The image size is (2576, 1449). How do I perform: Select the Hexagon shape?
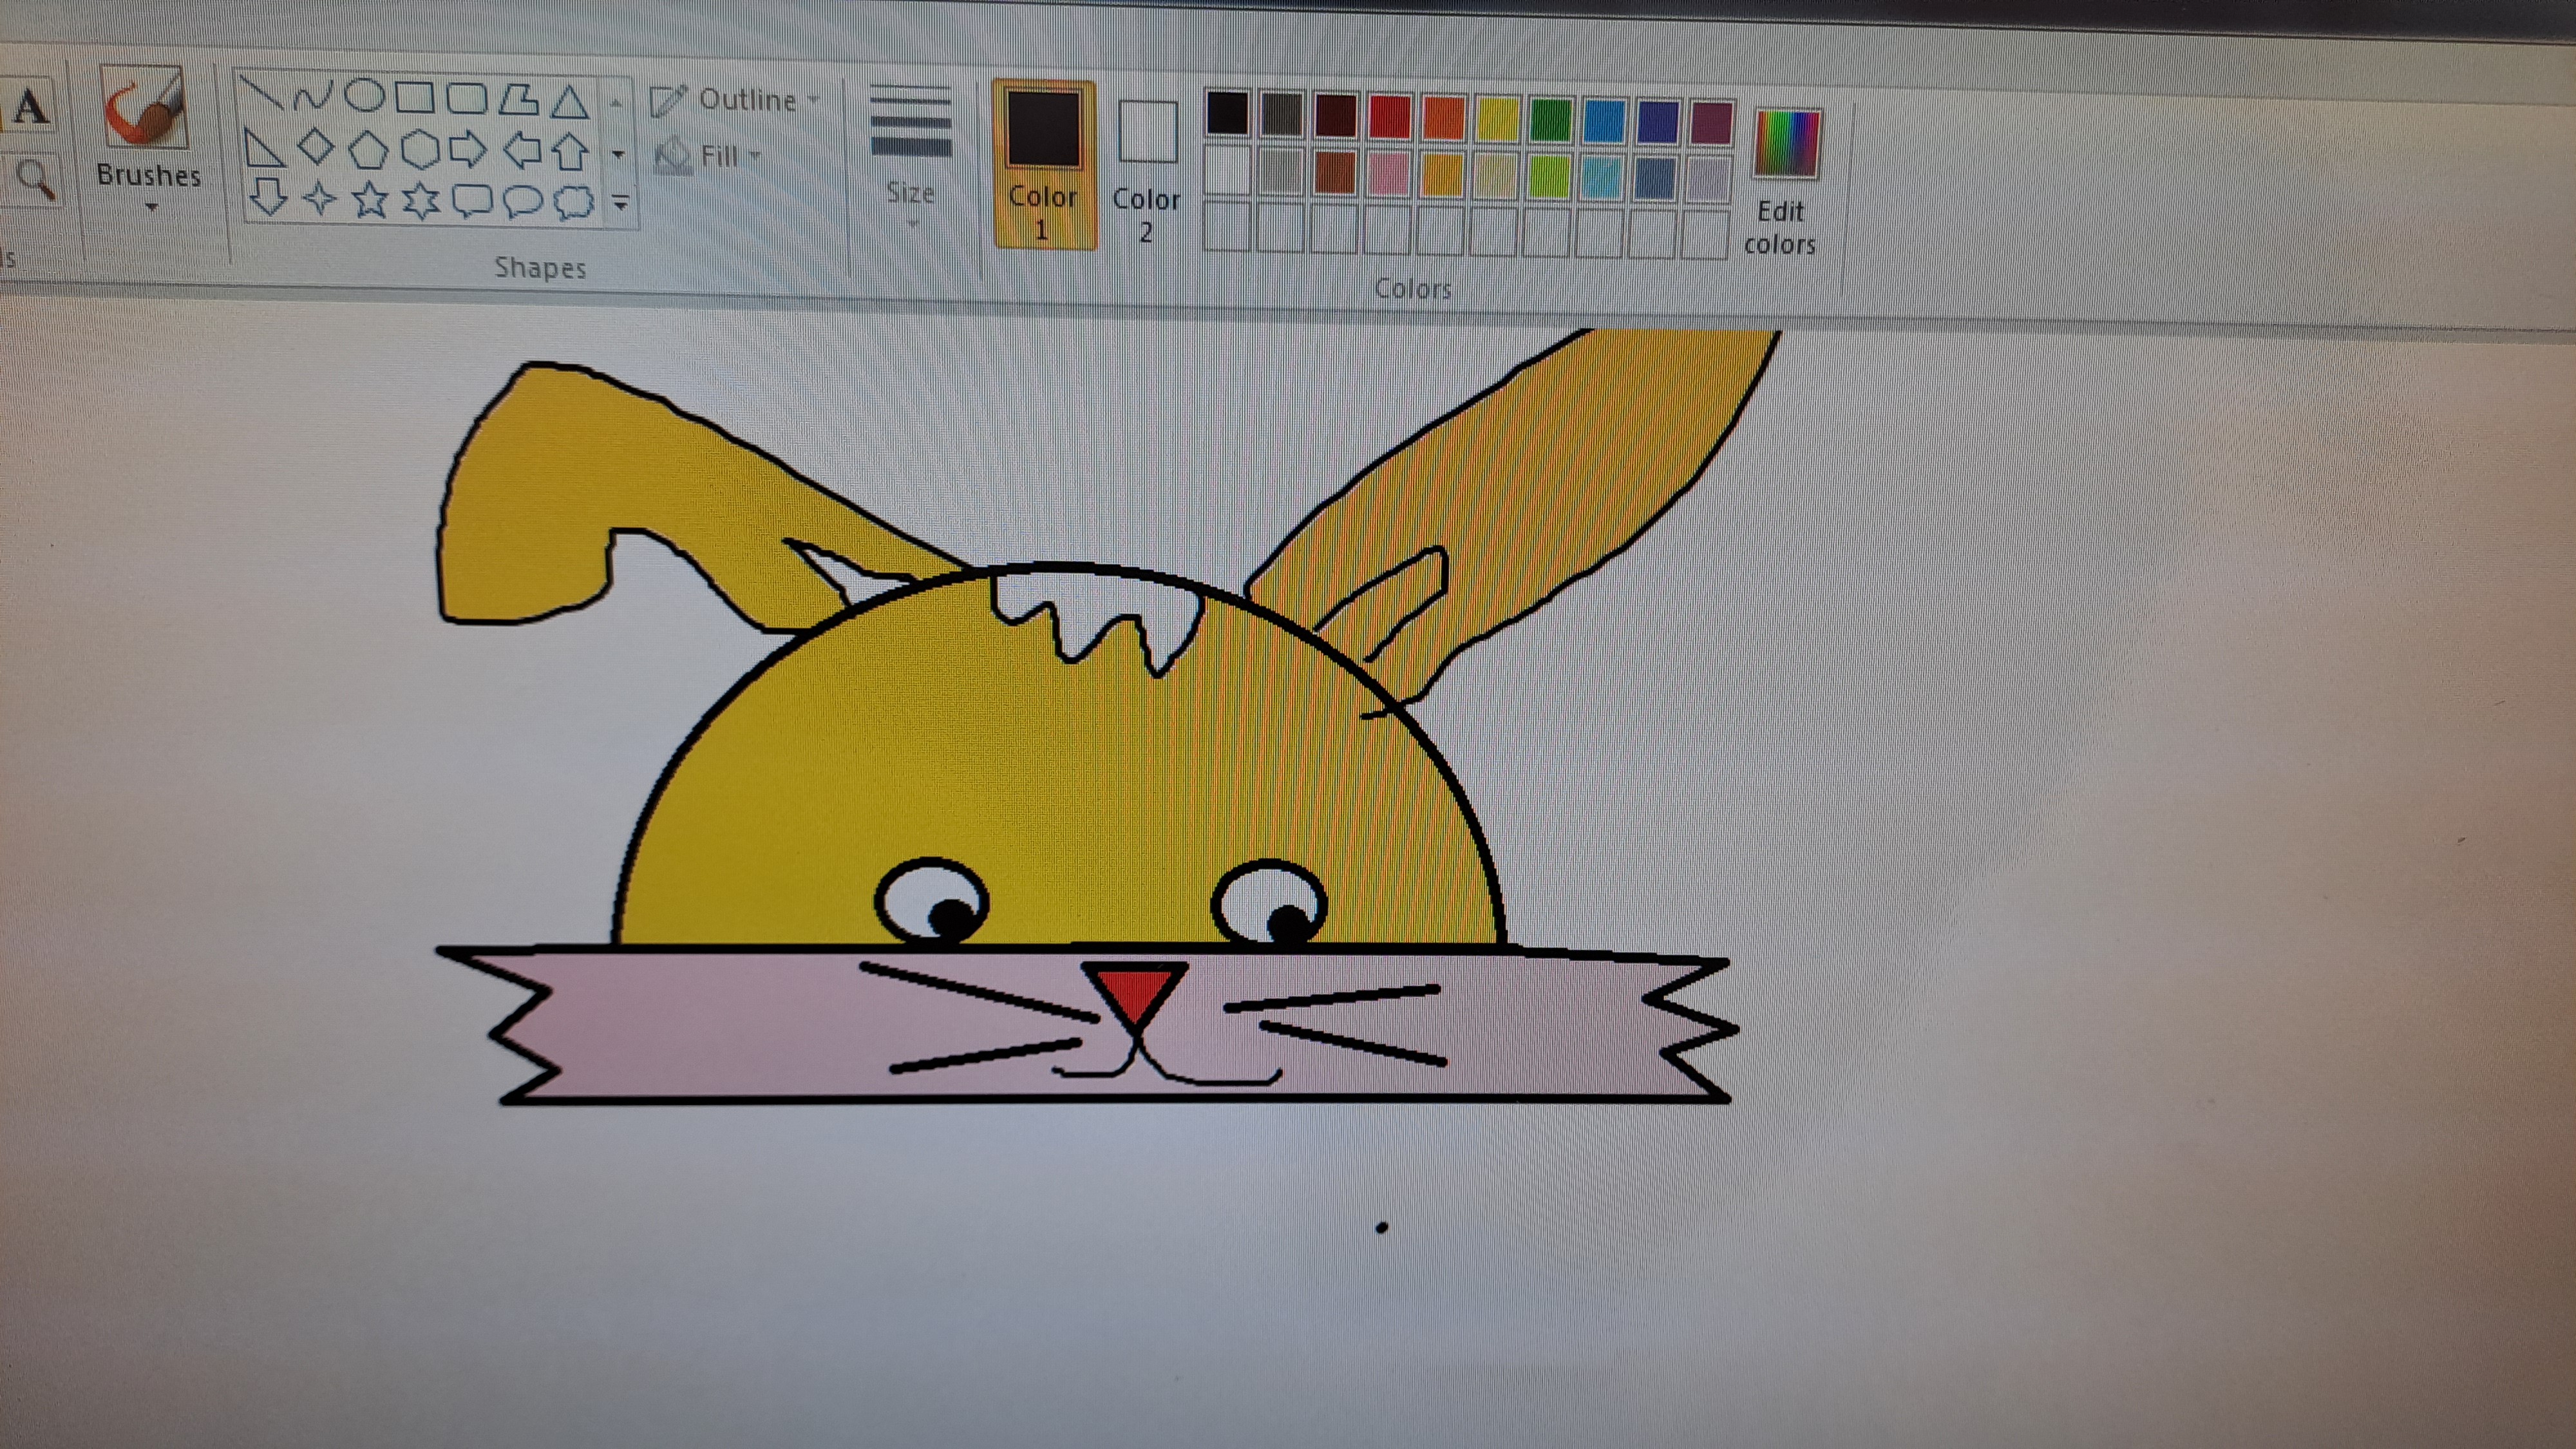click(x=420, y=151)
